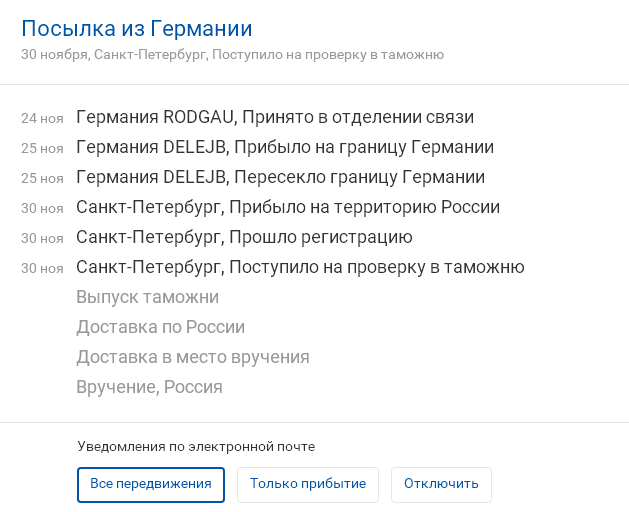Click the status summary line under the title

tap(232, 54)
